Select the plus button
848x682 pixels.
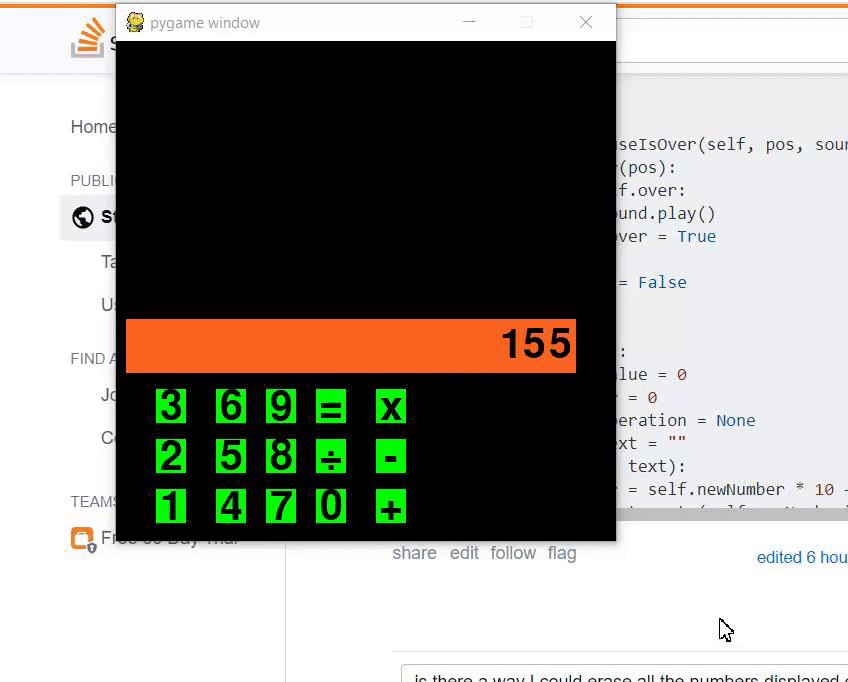391,506
